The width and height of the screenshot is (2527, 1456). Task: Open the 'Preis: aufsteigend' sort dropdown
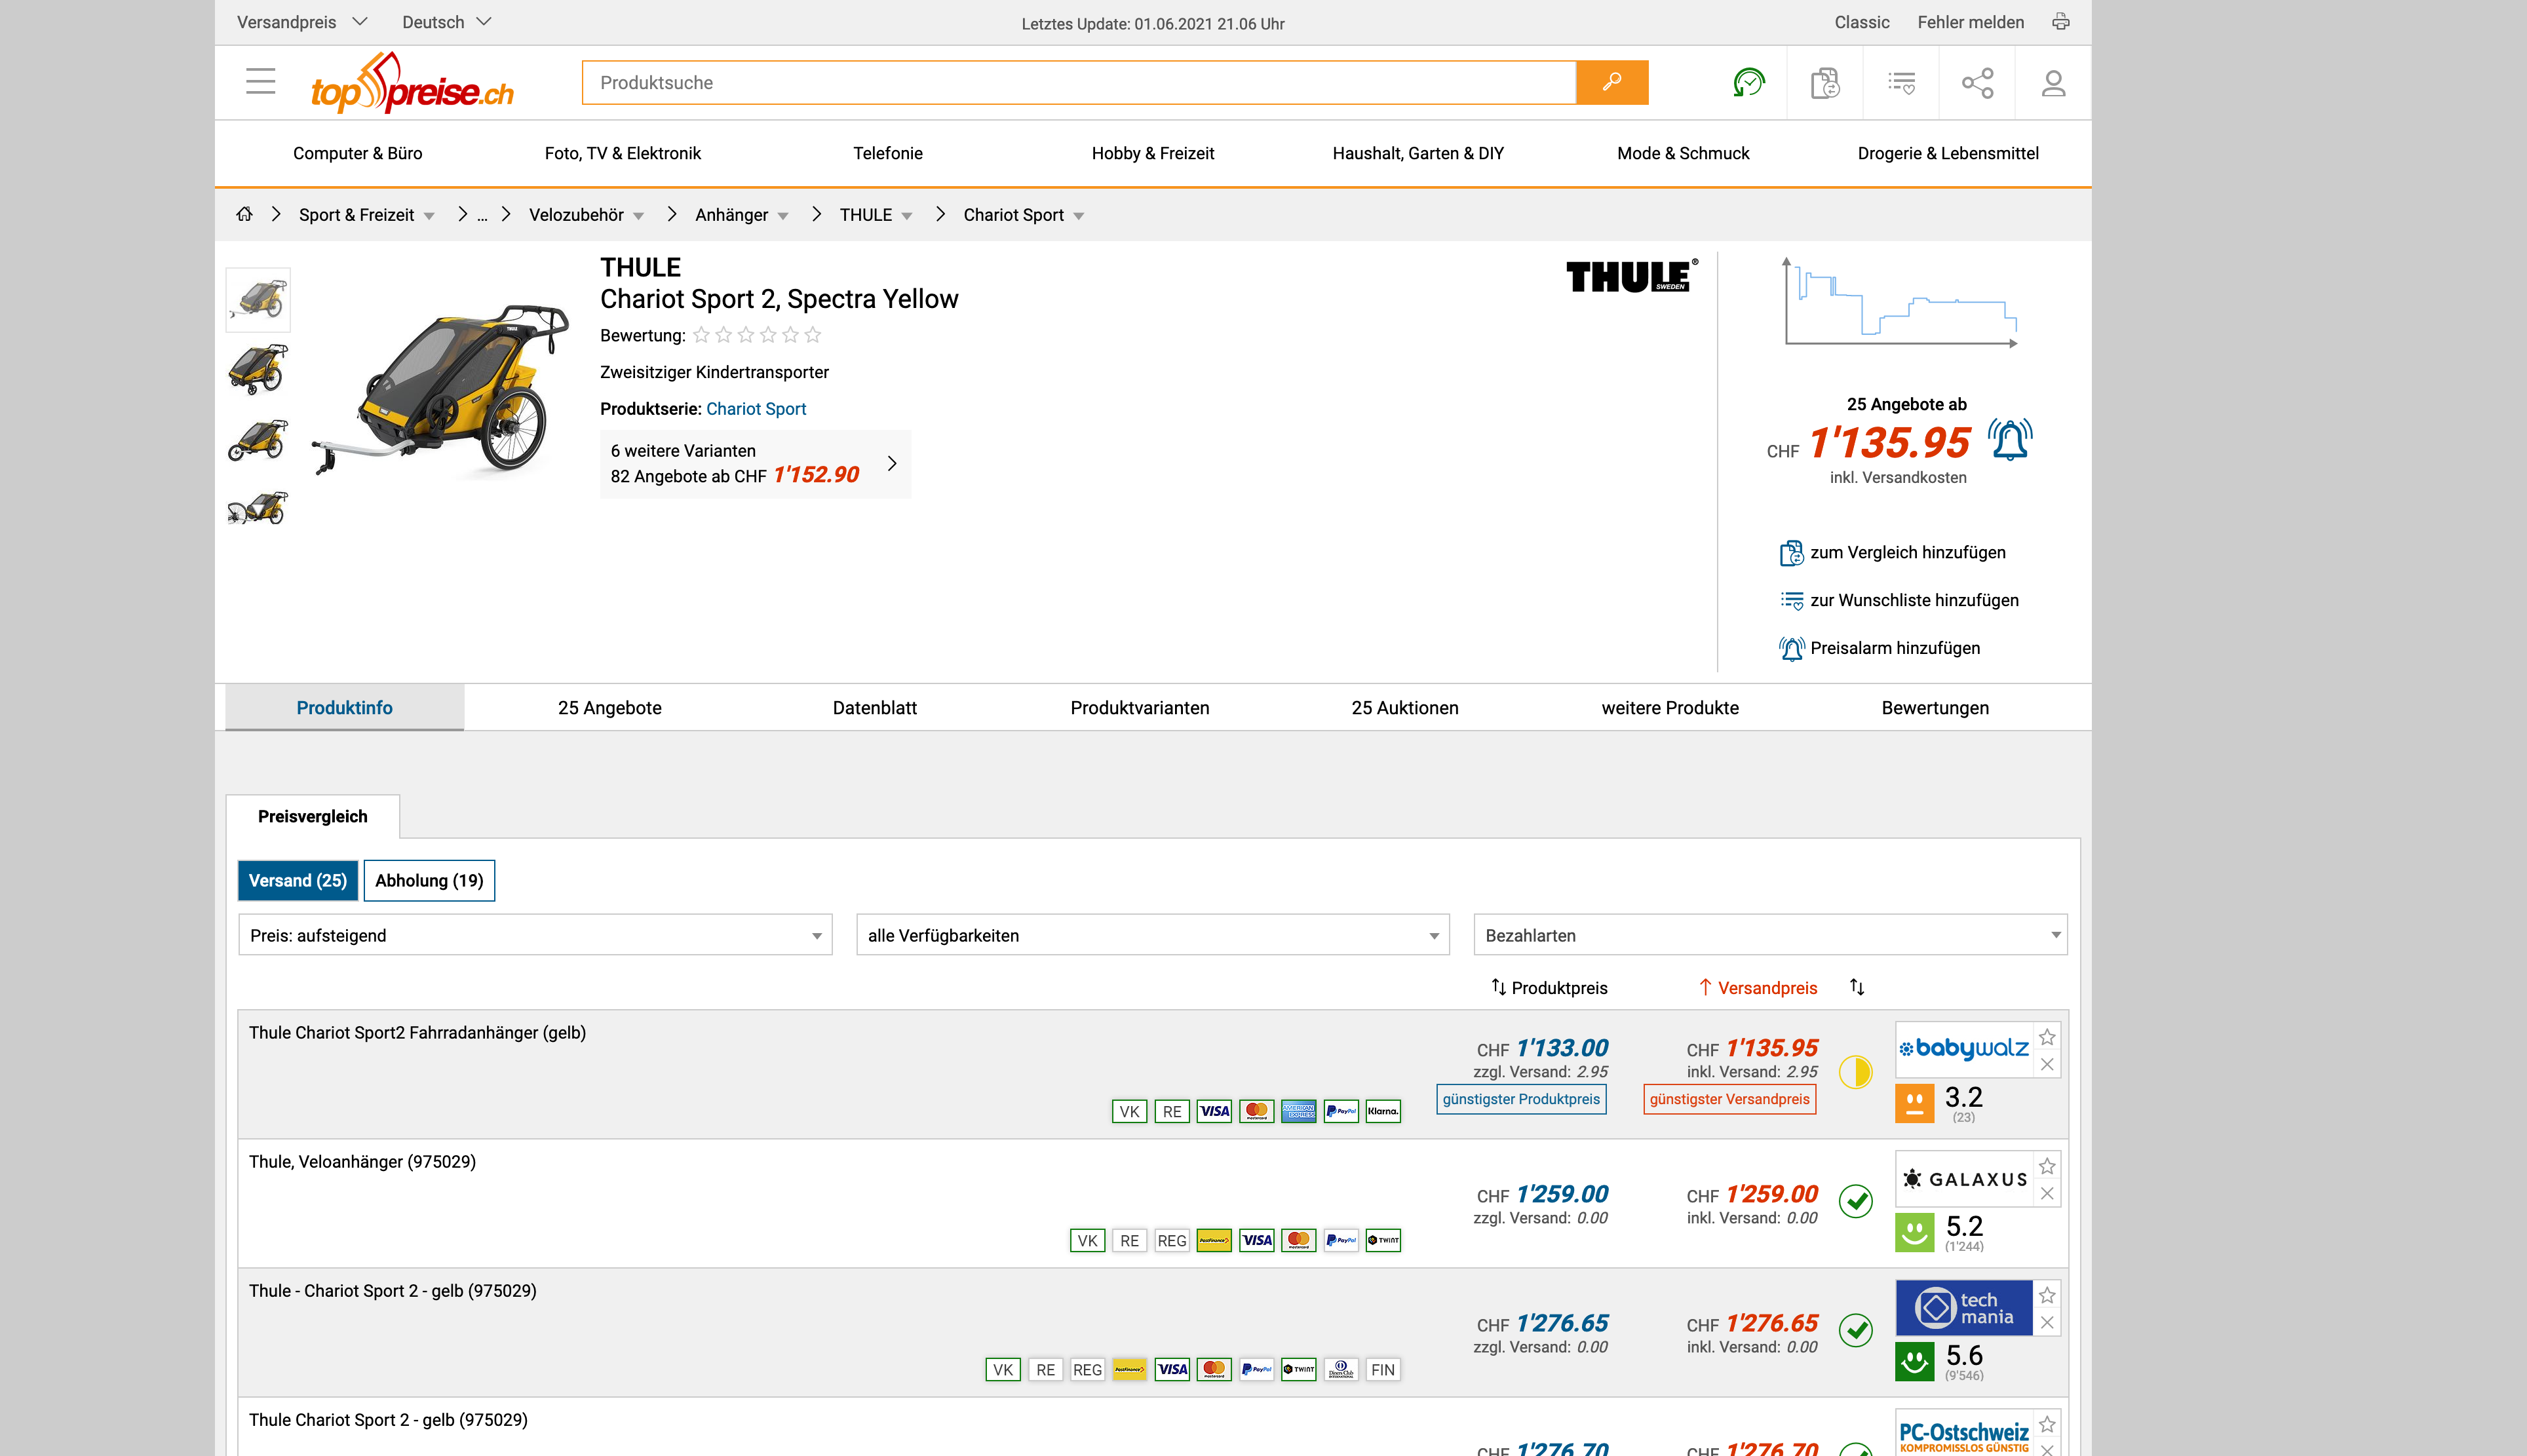coord(535,935)
